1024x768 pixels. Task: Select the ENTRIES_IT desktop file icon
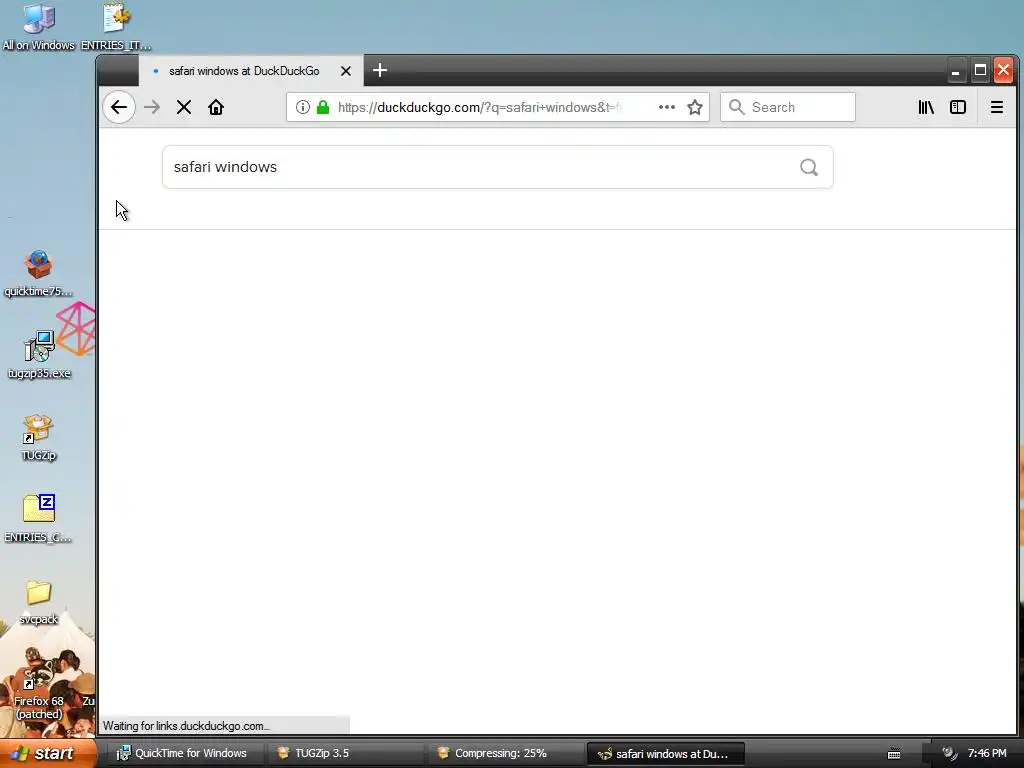point(116,27)
